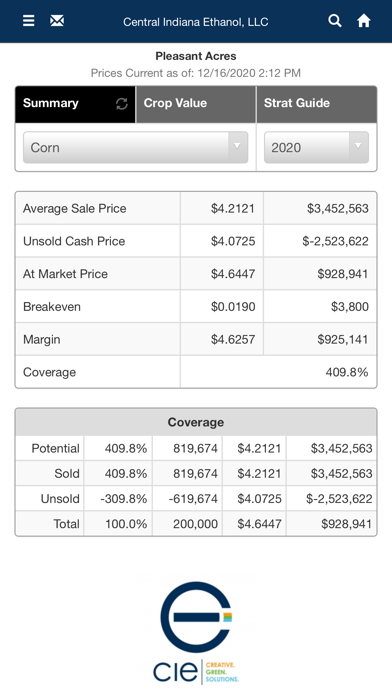Select the Summary tab
Image resolution: width=392 pixels, height=696 pixels.
[75, 104]
